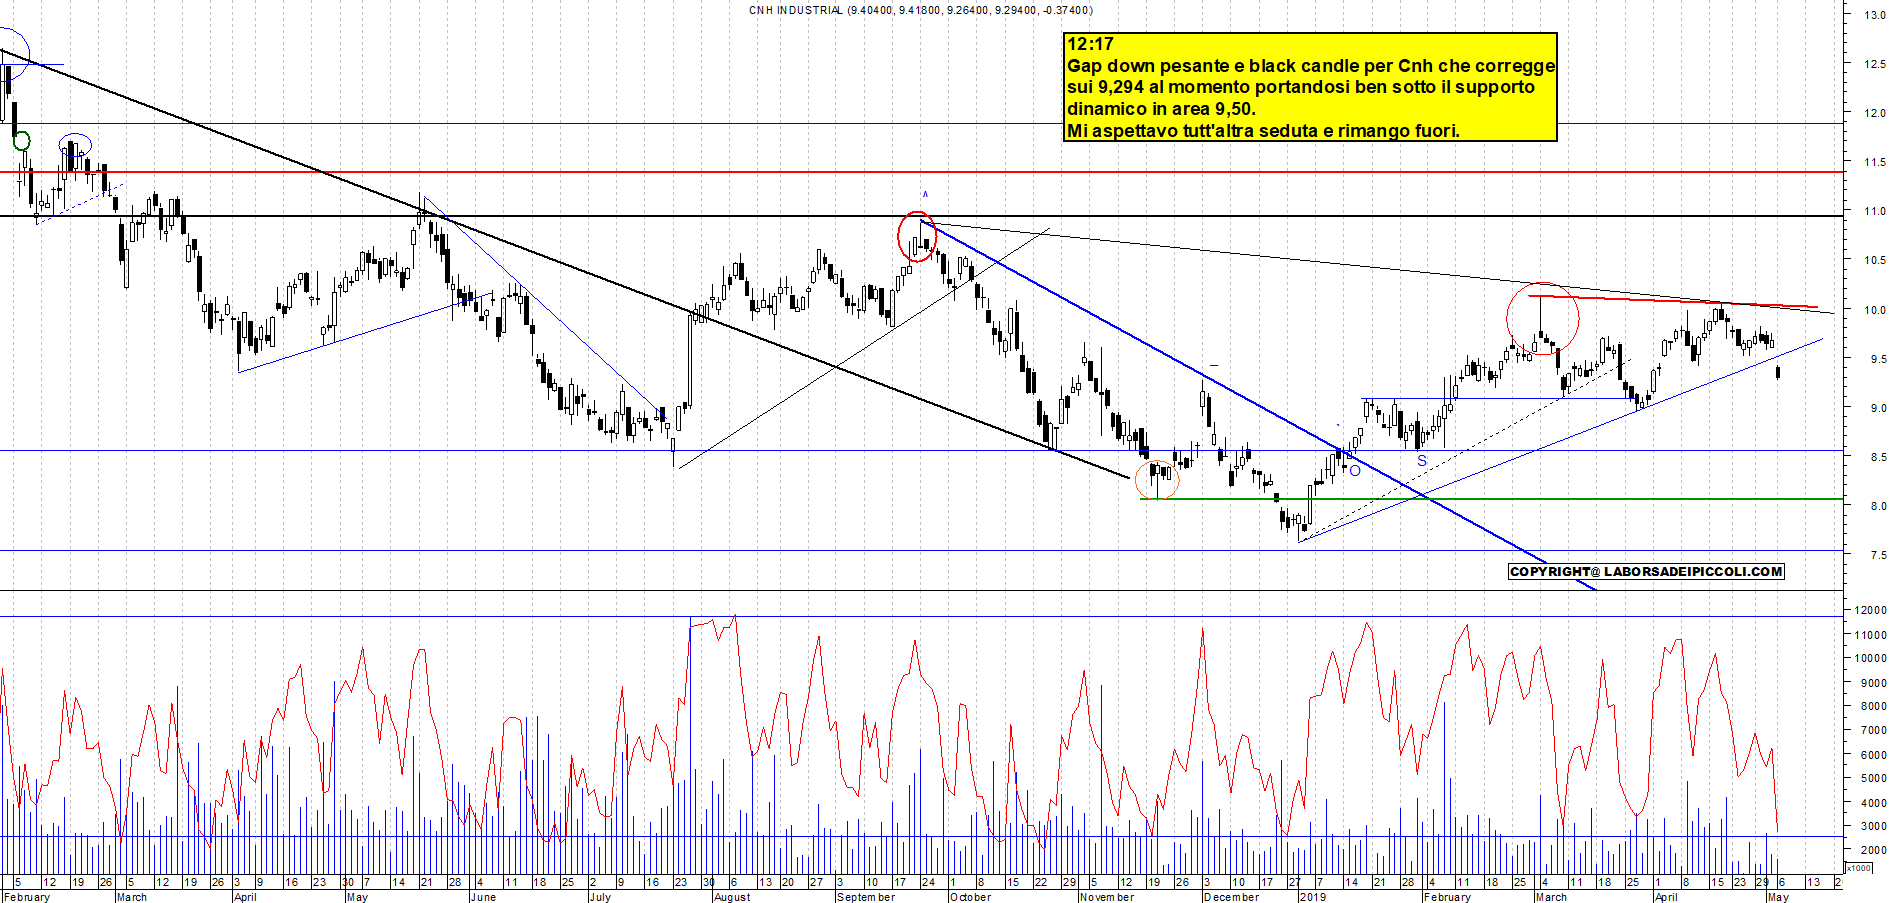Click the October month label
Screen dimensions: 1890x903
click(970, 897)
